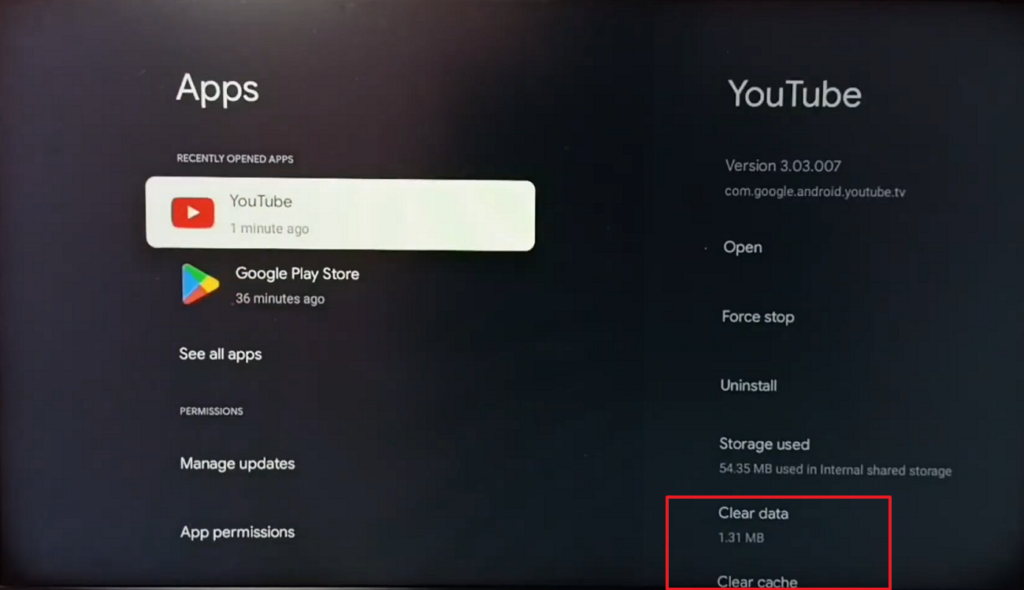Select the Google Play Store triangle icon
Viewport: 1024px width, 590px height.
pos(199,284)
